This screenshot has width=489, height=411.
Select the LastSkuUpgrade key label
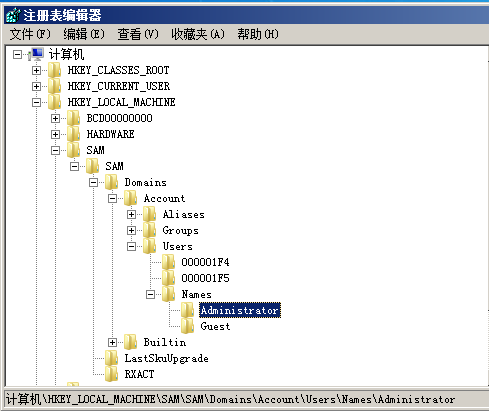tap(166, 358)
